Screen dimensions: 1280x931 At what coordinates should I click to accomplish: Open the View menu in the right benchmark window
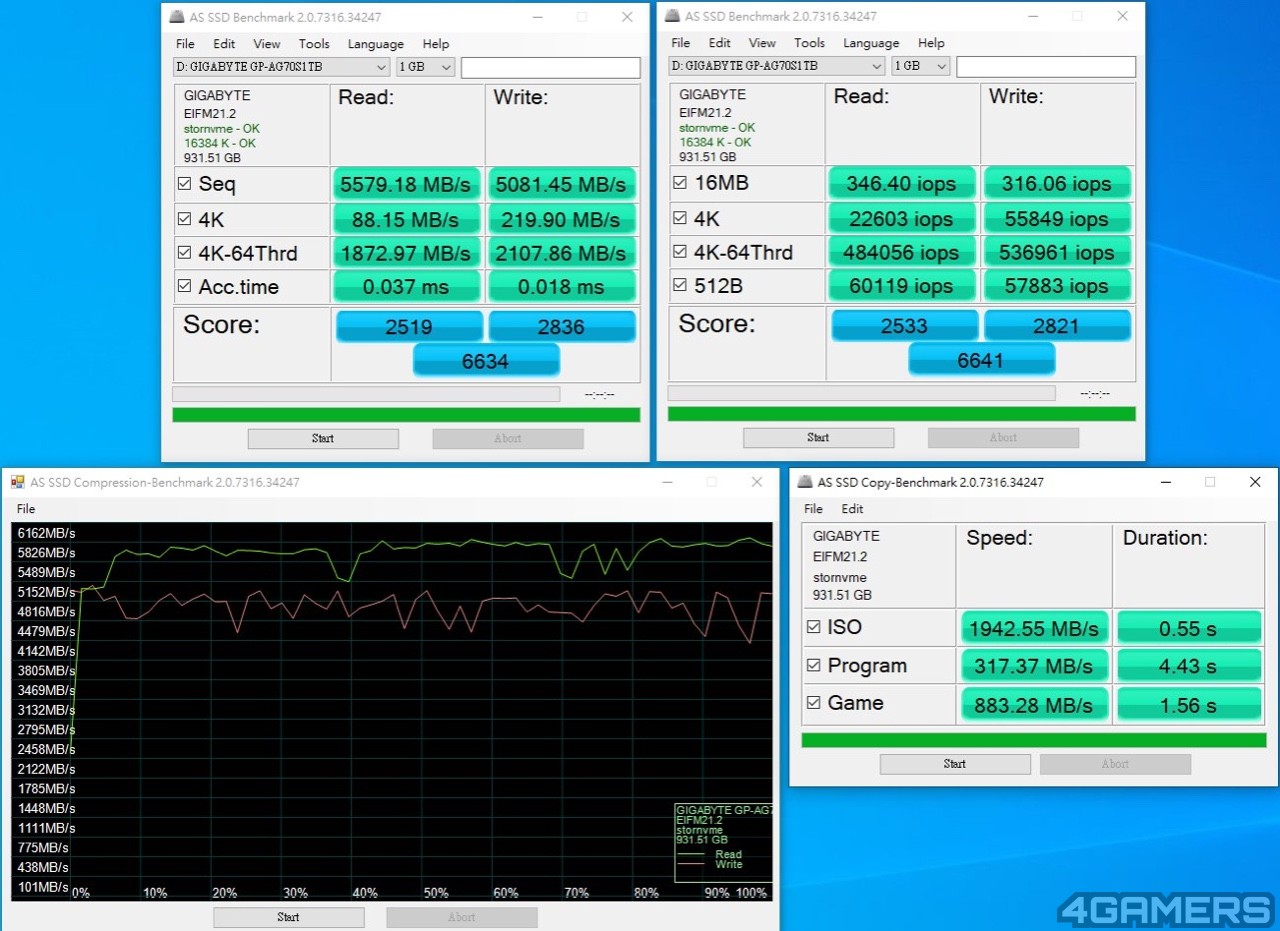pyautogui.click(x=762, y=43)
